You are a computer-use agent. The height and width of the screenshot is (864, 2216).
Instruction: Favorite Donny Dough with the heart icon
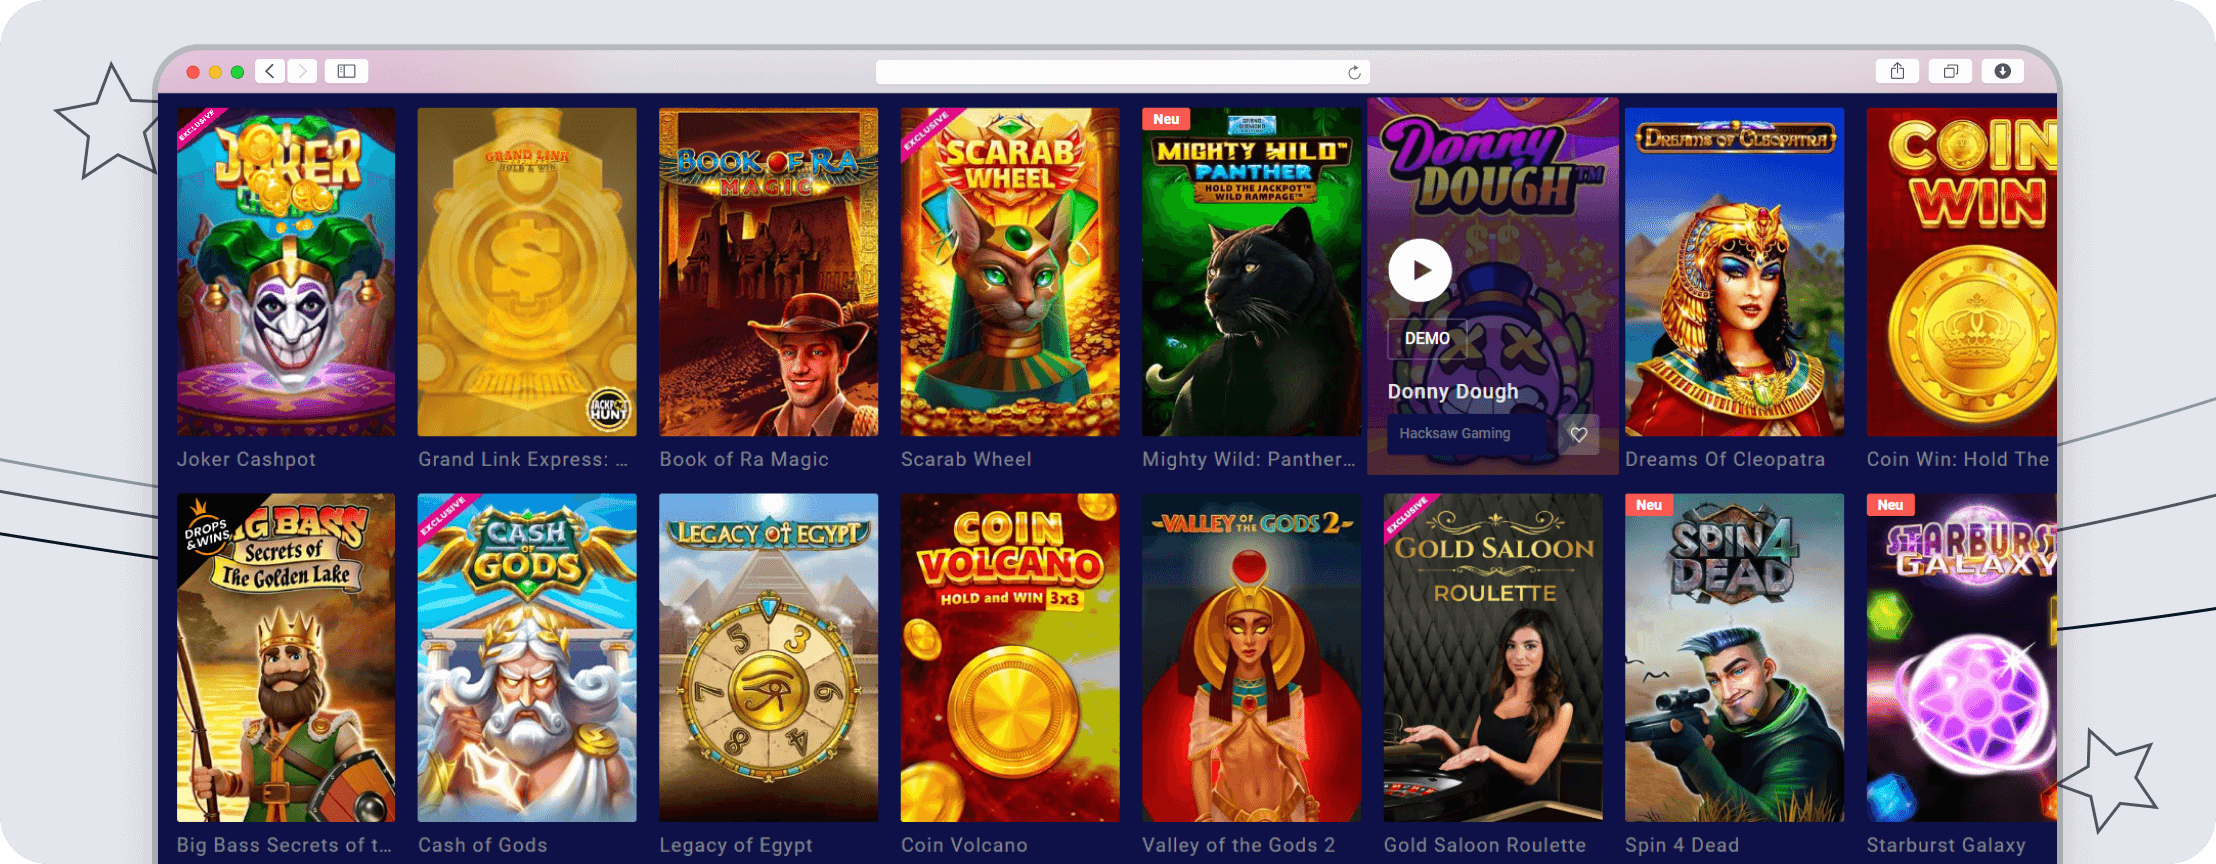[1579, 434]
